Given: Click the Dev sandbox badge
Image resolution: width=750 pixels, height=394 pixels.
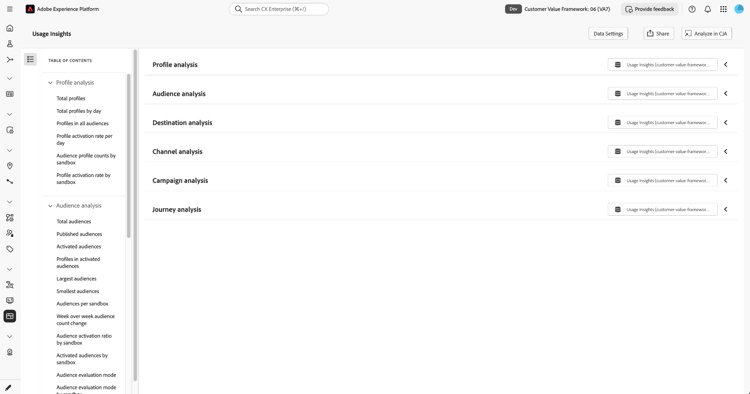Looking at the screenshot, I should [513, 9].
